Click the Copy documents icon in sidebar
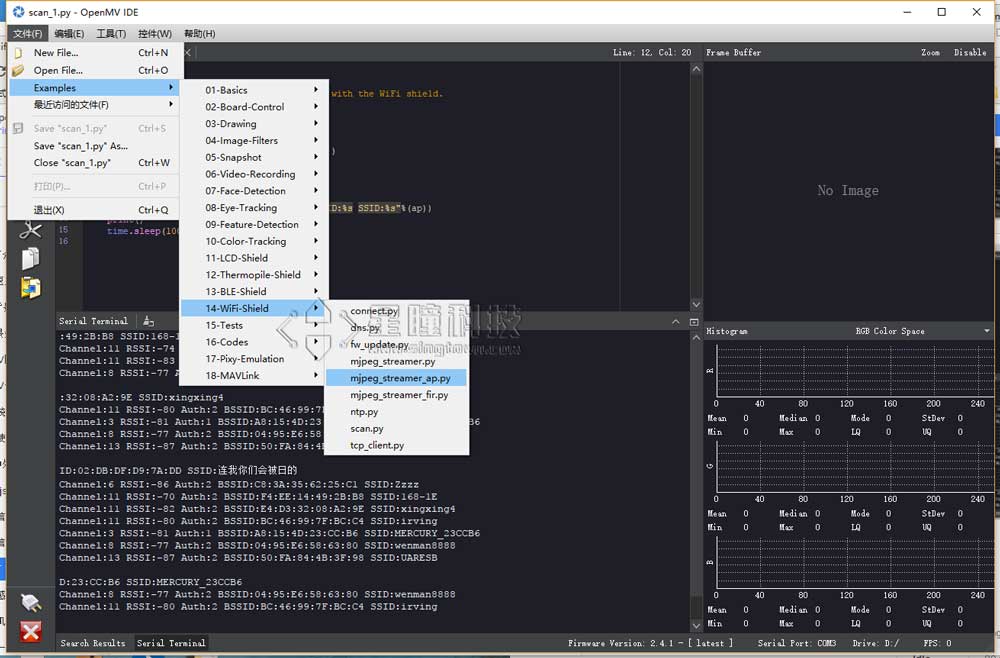This screenshot has width=1000, height=658. click(30, 258)
